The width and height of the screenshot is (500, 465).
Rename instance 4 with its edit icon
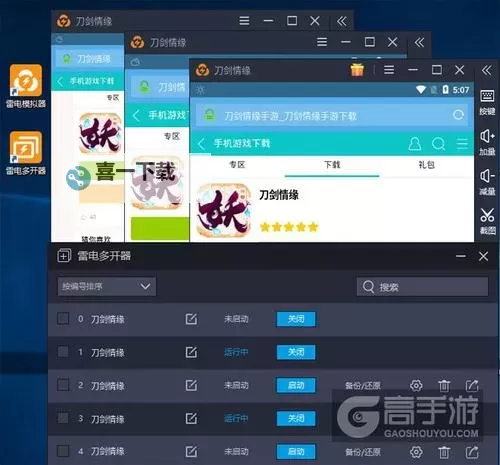coord(191,452)
